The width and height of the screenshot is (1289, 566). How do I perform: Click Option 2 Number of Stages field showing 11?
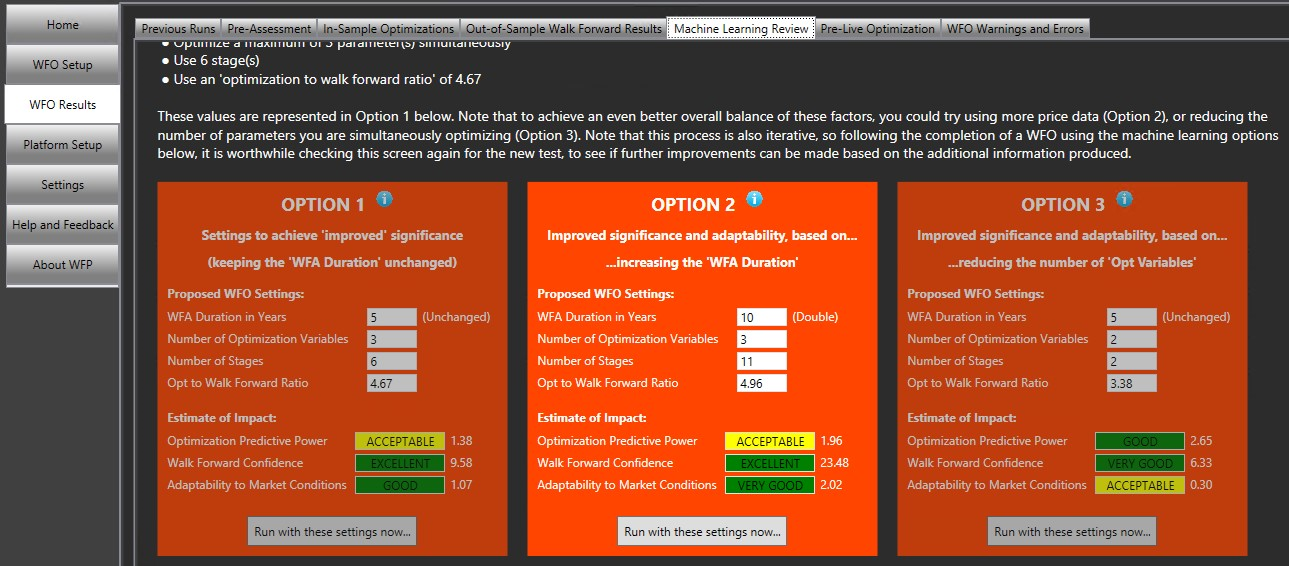[762, 361]
